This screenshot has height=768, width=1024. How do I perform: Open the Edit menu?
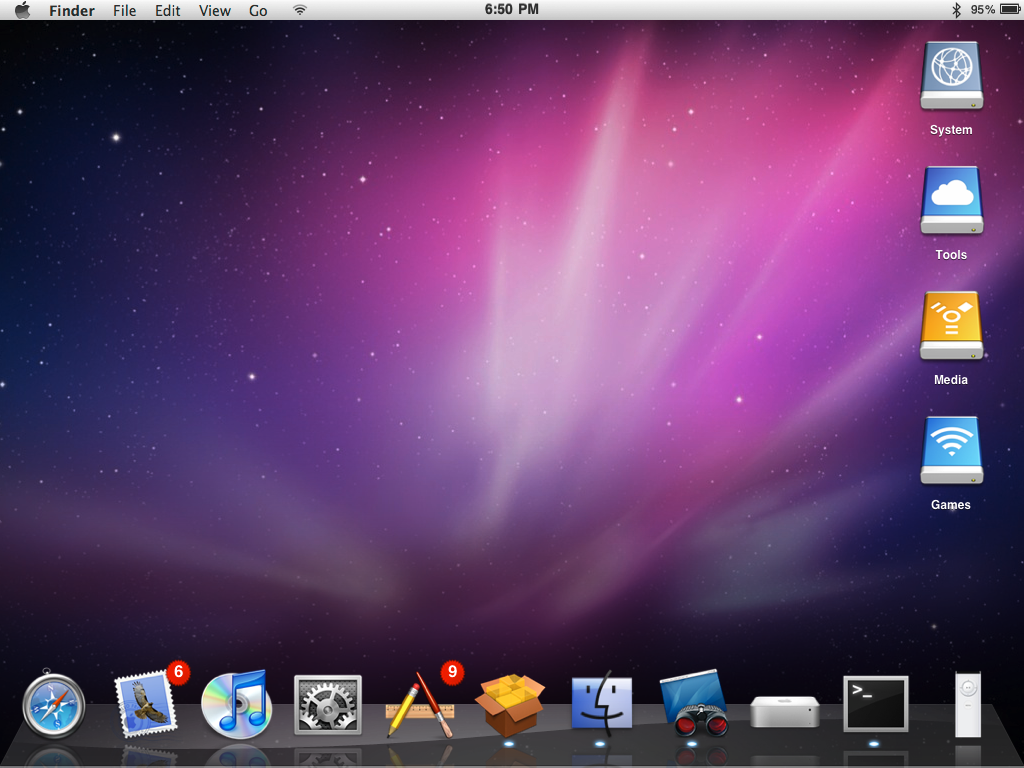pos(167,10)
